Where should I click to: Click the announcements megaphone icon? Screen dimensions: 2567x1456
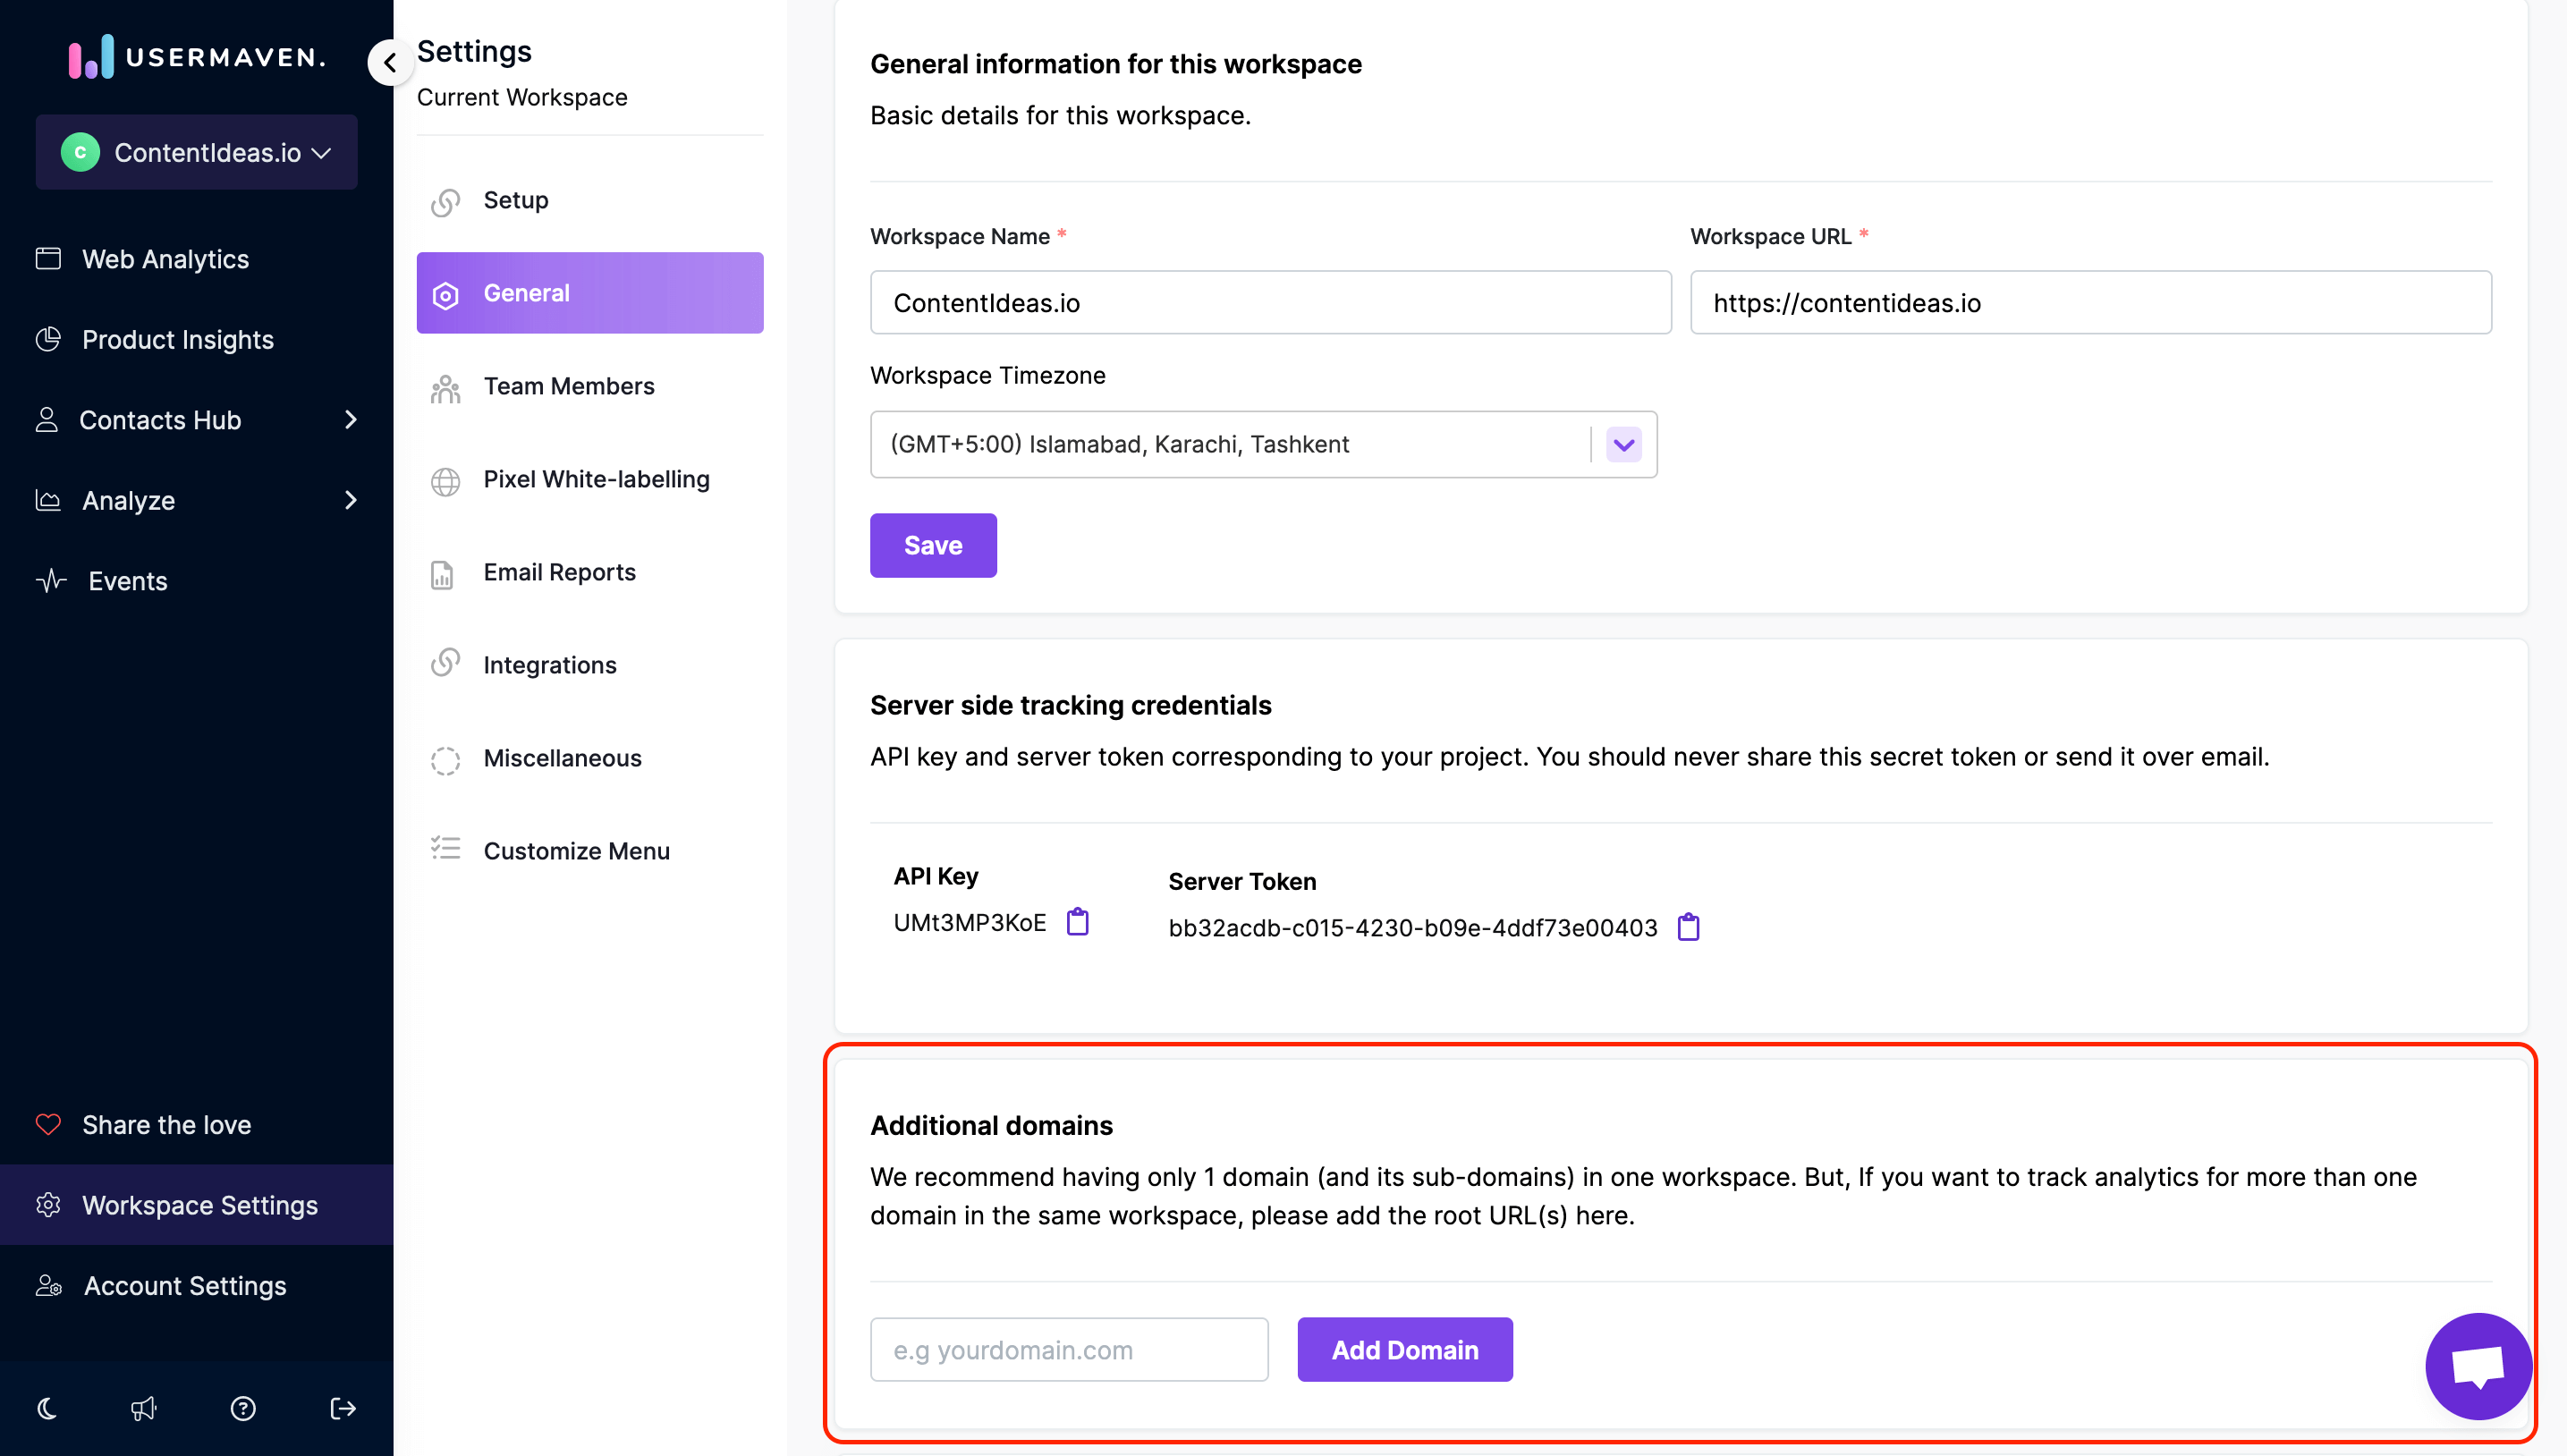pos(144,1408)
